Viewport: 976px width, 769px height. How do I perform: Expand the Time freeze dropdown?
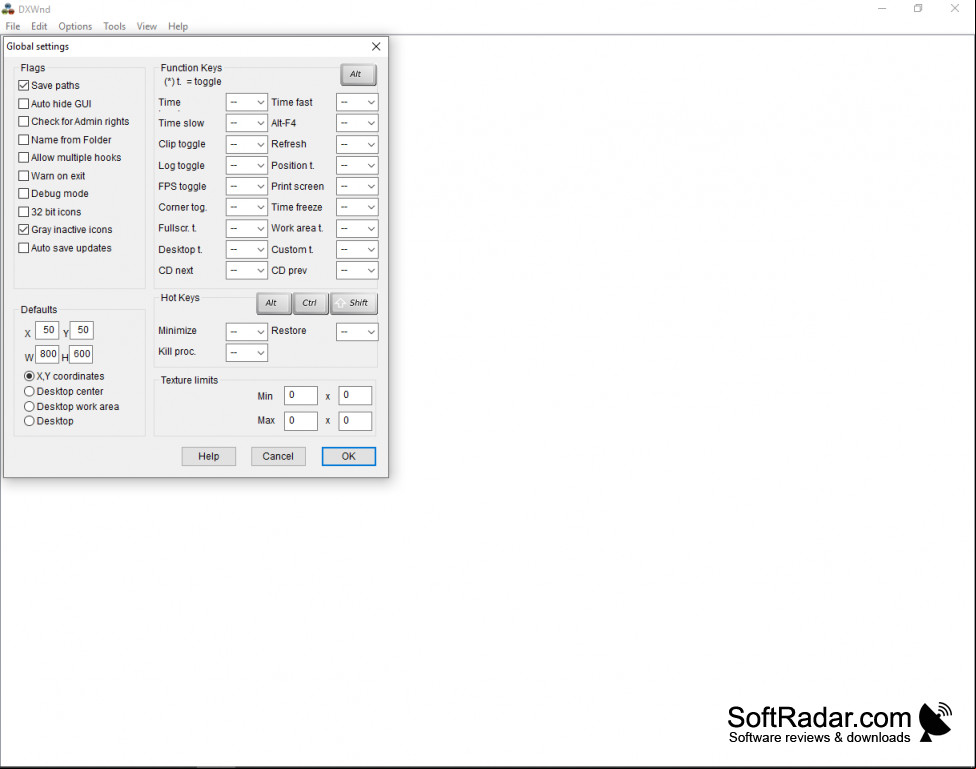[357, 207]
